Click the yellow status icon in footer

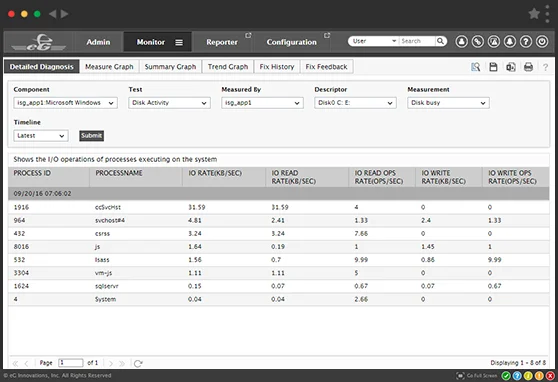click(528, 376)
